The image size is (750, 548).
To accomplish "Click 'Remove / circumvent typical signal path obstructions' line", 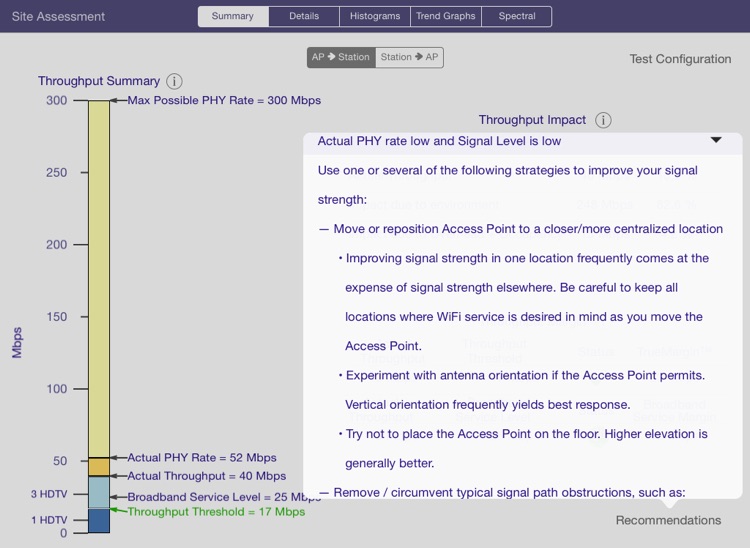I will click(x=502, y=493).
